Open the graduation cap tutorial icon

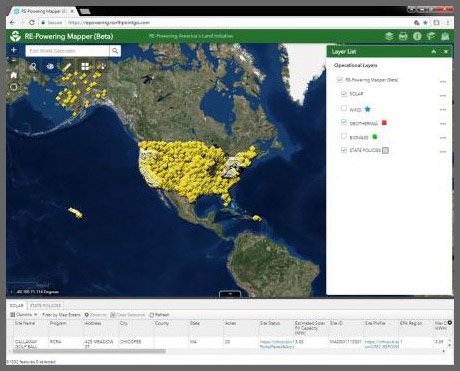(431, 36)
